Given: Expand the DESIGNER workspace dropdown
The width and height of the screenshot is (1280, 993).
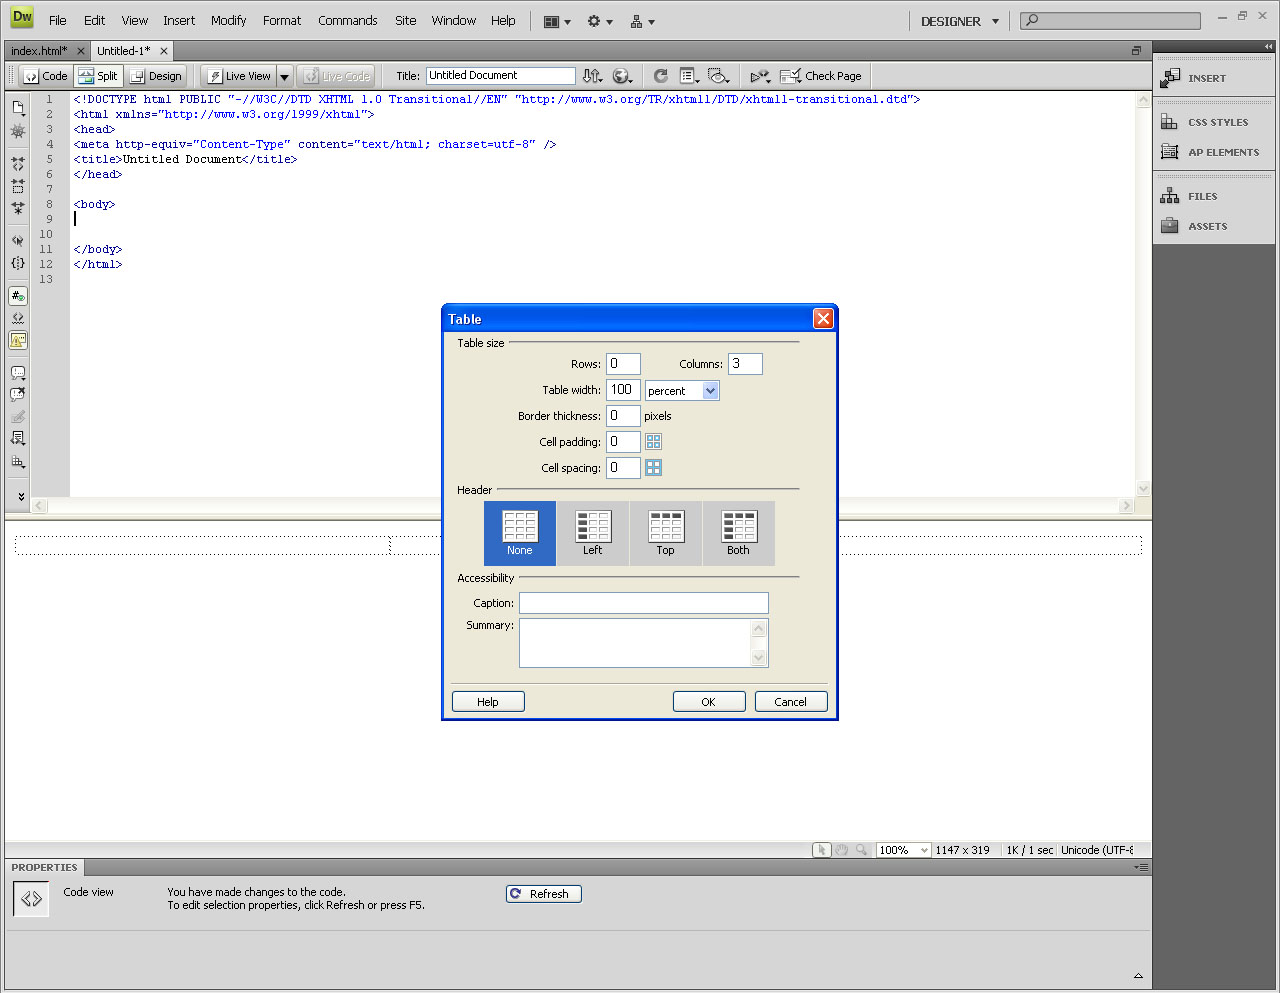Looking at the screenshot, I should tap(995, 21).
